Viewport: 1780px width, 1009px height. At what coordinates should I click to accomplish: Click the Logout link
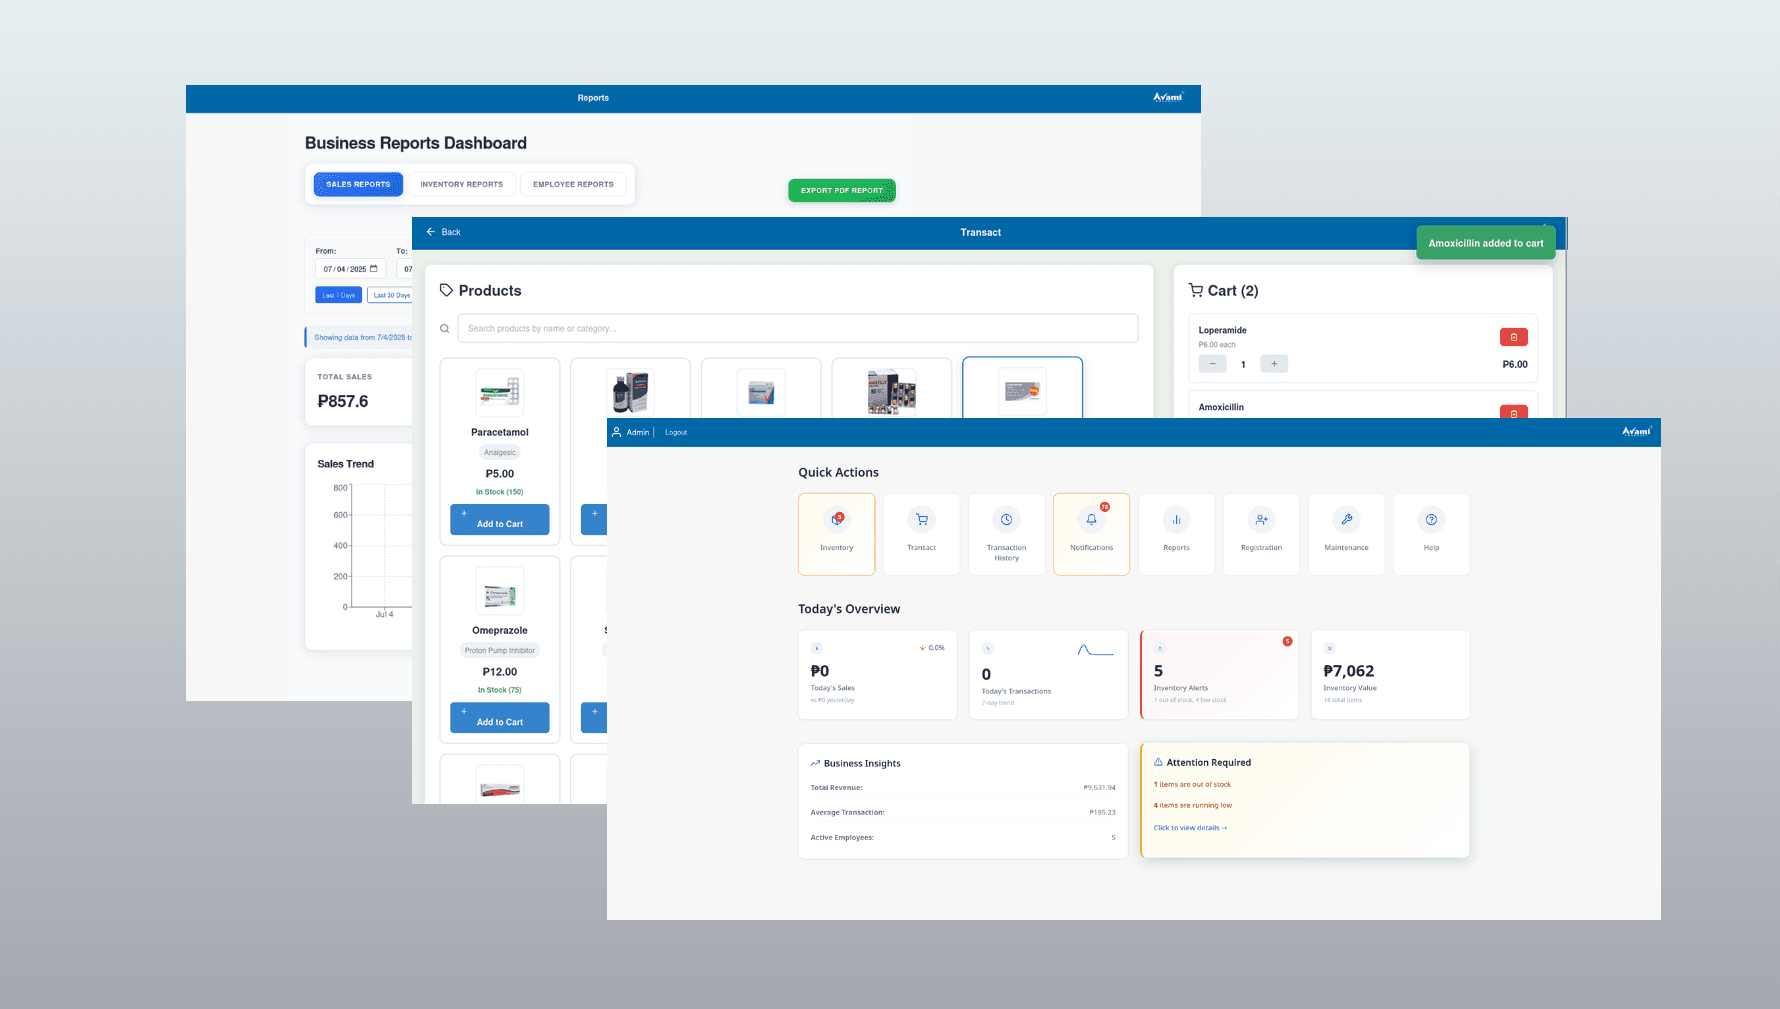(676, 433)
